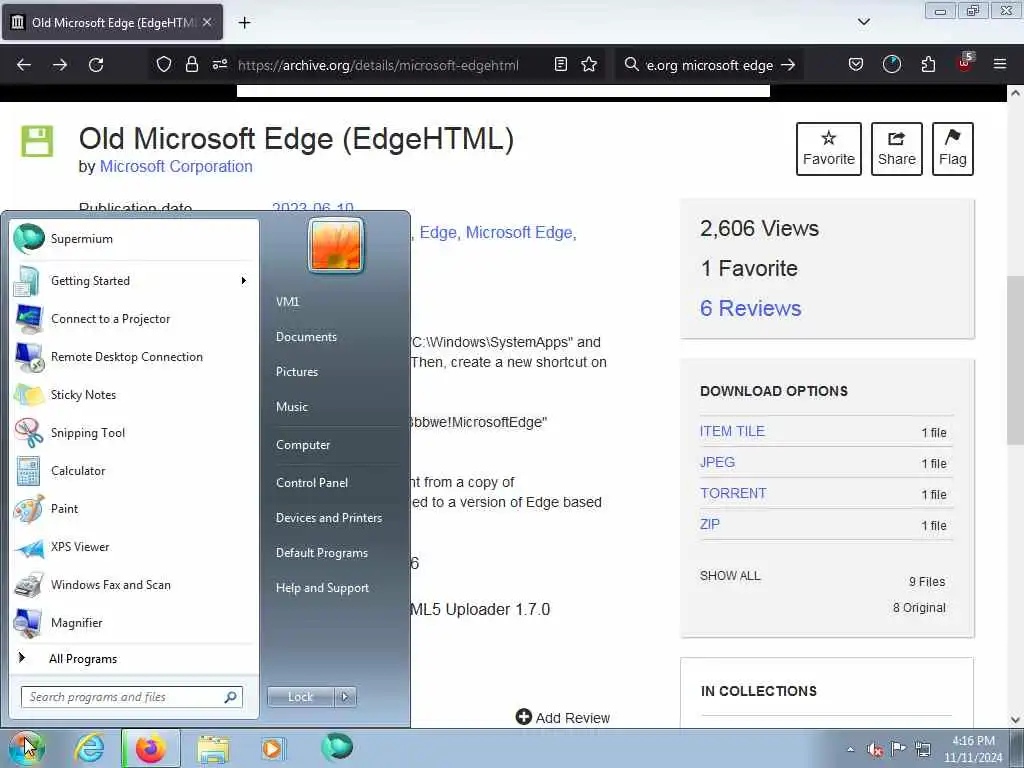Launch Sticky Notes
The height and width of the screenshot is (768, 1024).
click(134, 394)
